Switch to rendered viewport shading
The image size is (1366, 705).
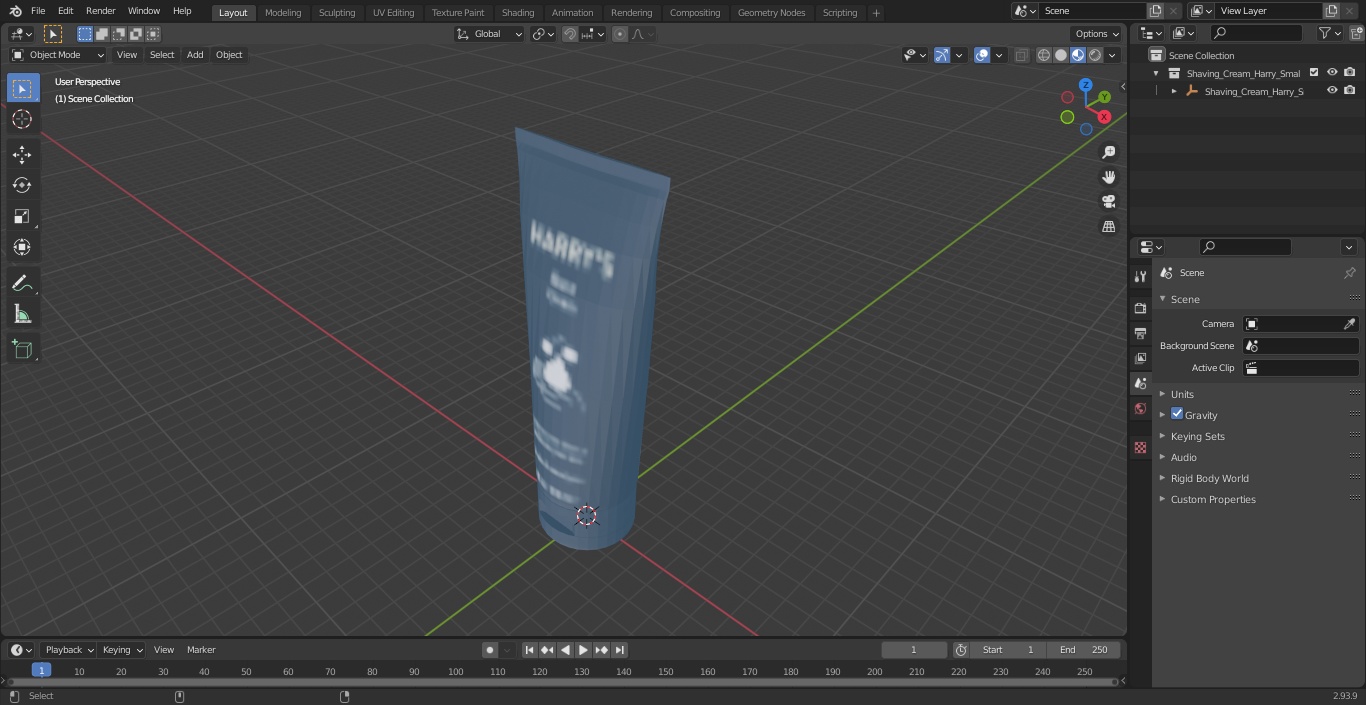click(1095, 55)
